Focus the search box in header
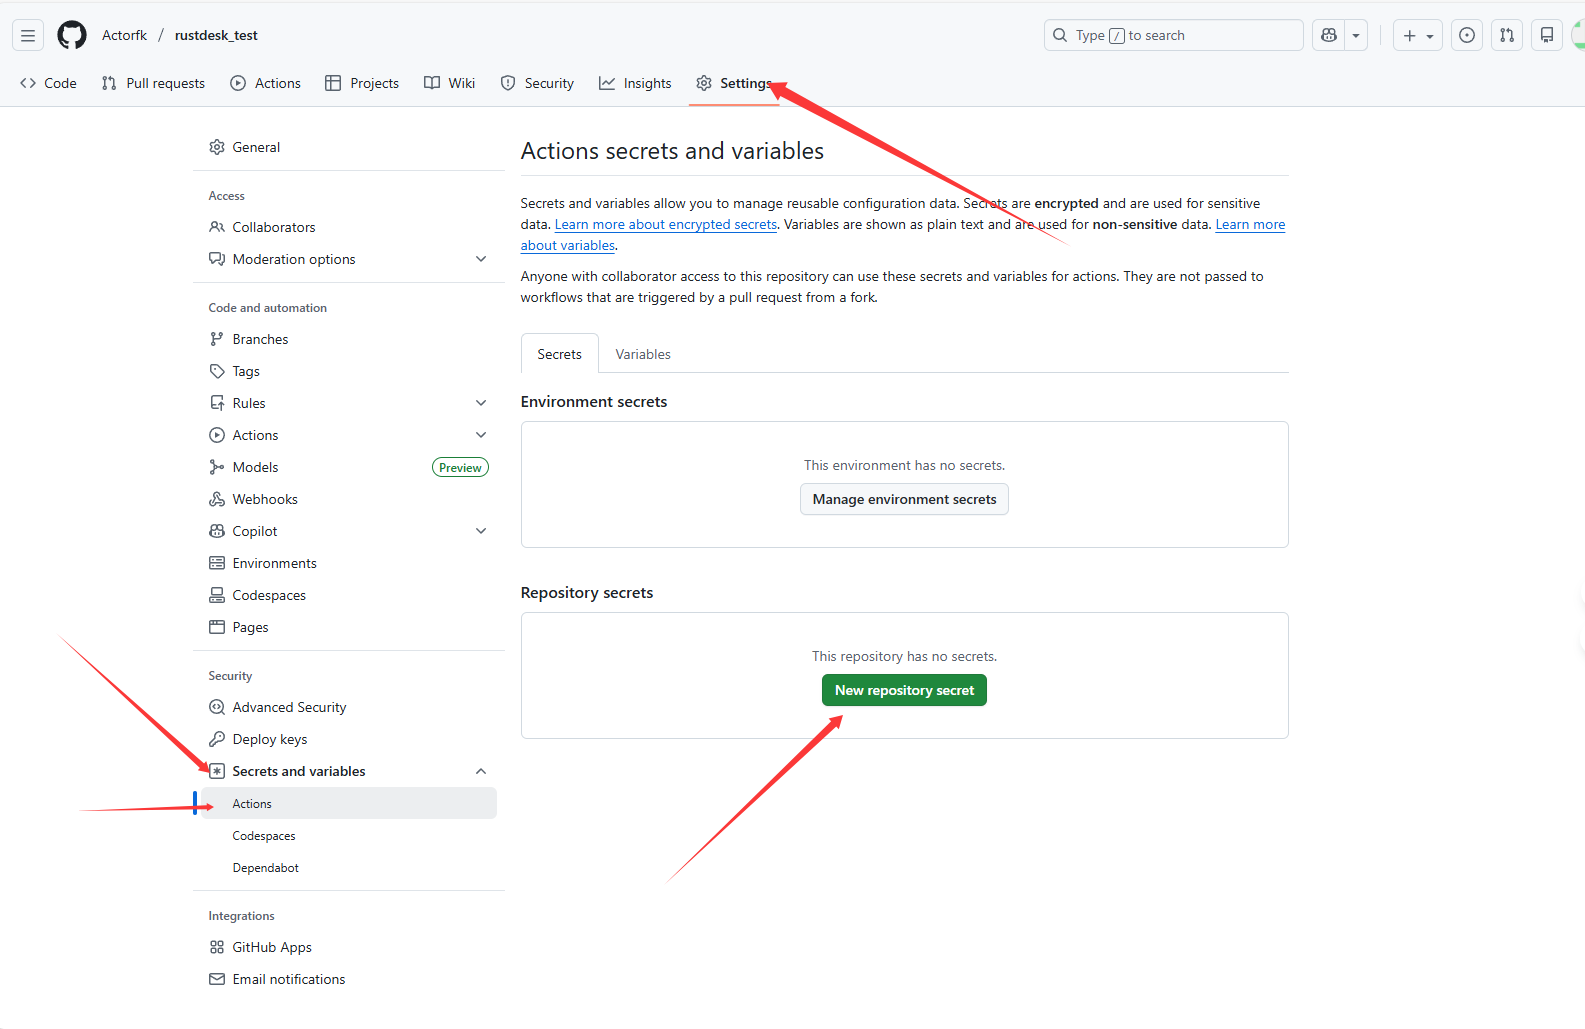Viewport: 1585px width, 1029px height. click(x=1174, y=35)
